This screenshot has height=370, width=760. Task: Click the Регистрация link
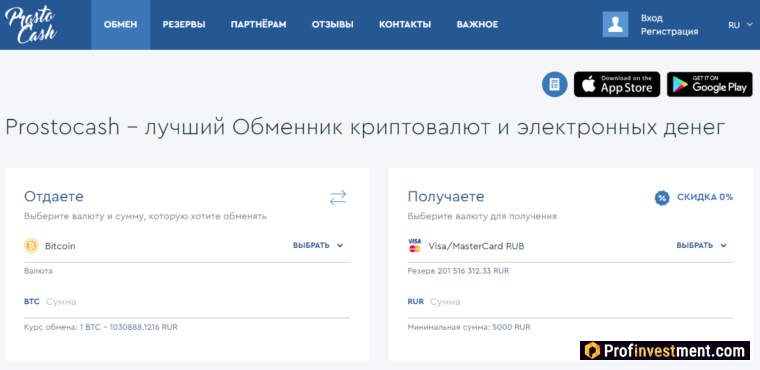pos(669,32)
